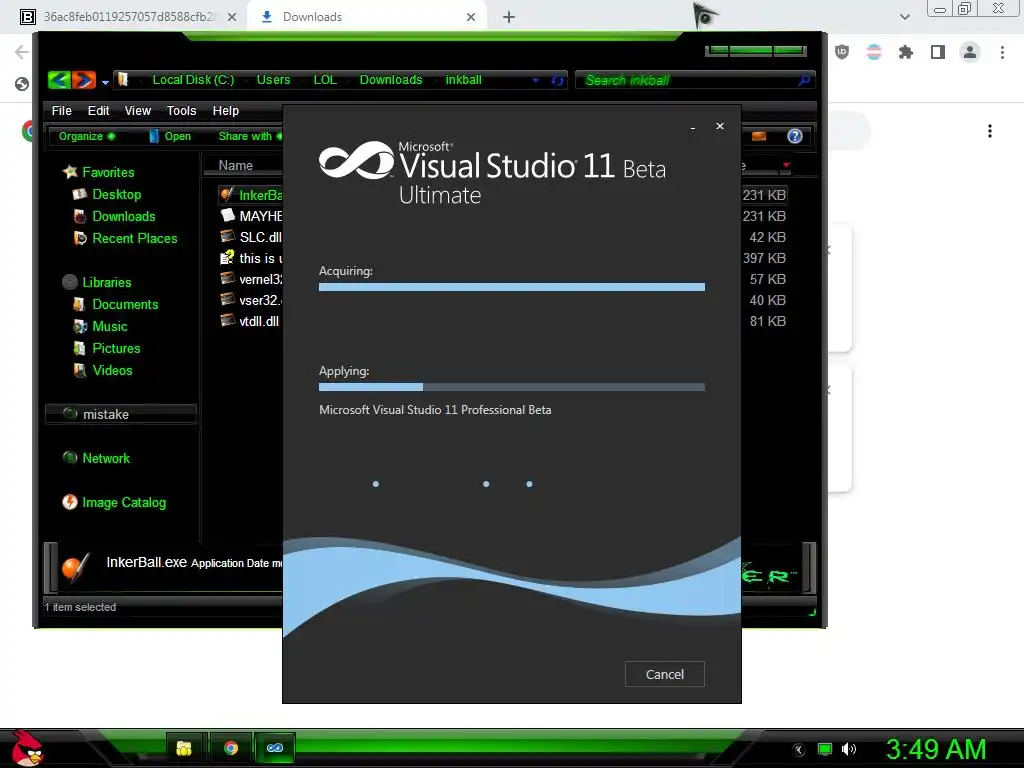1024x768 pixels.
Task: Click Downloads in the address path
Action: point(391,80)
